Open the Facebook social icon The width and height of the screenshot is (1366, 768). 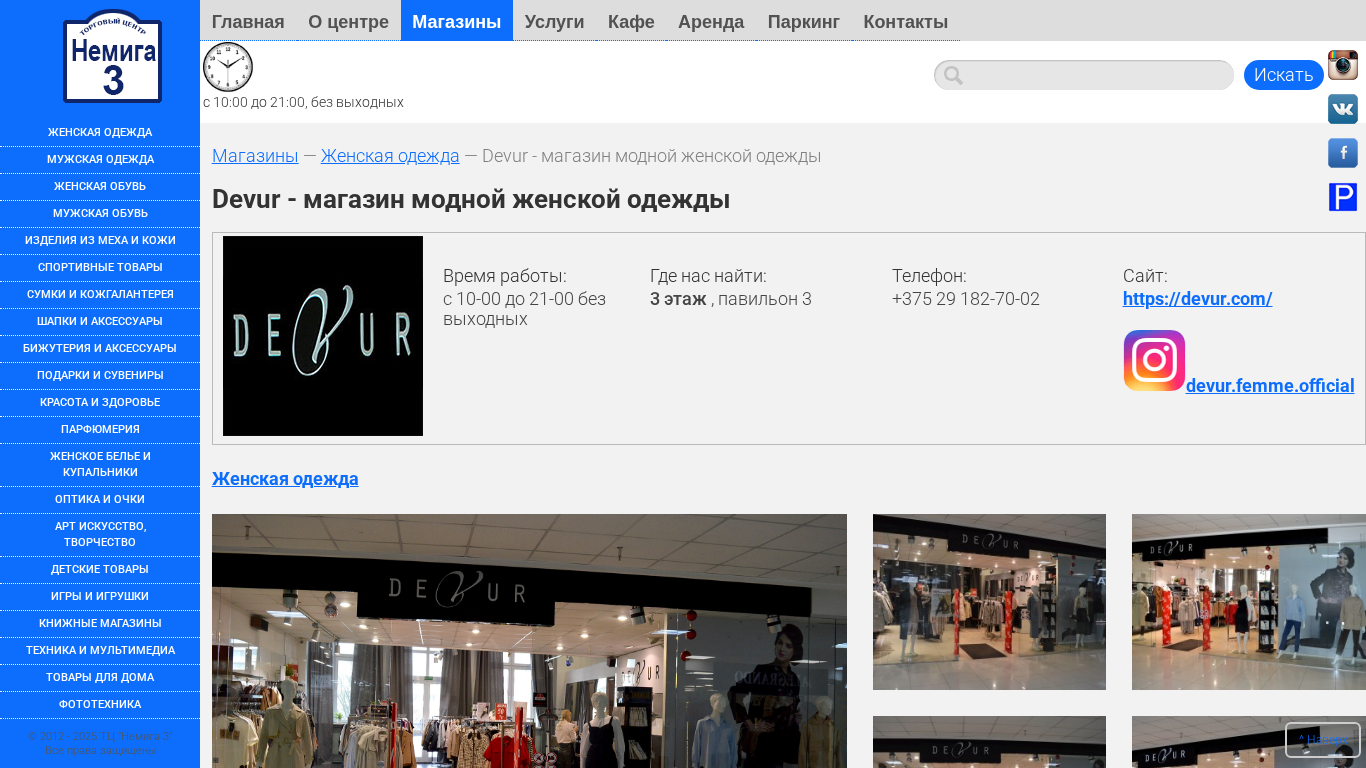1343,153
